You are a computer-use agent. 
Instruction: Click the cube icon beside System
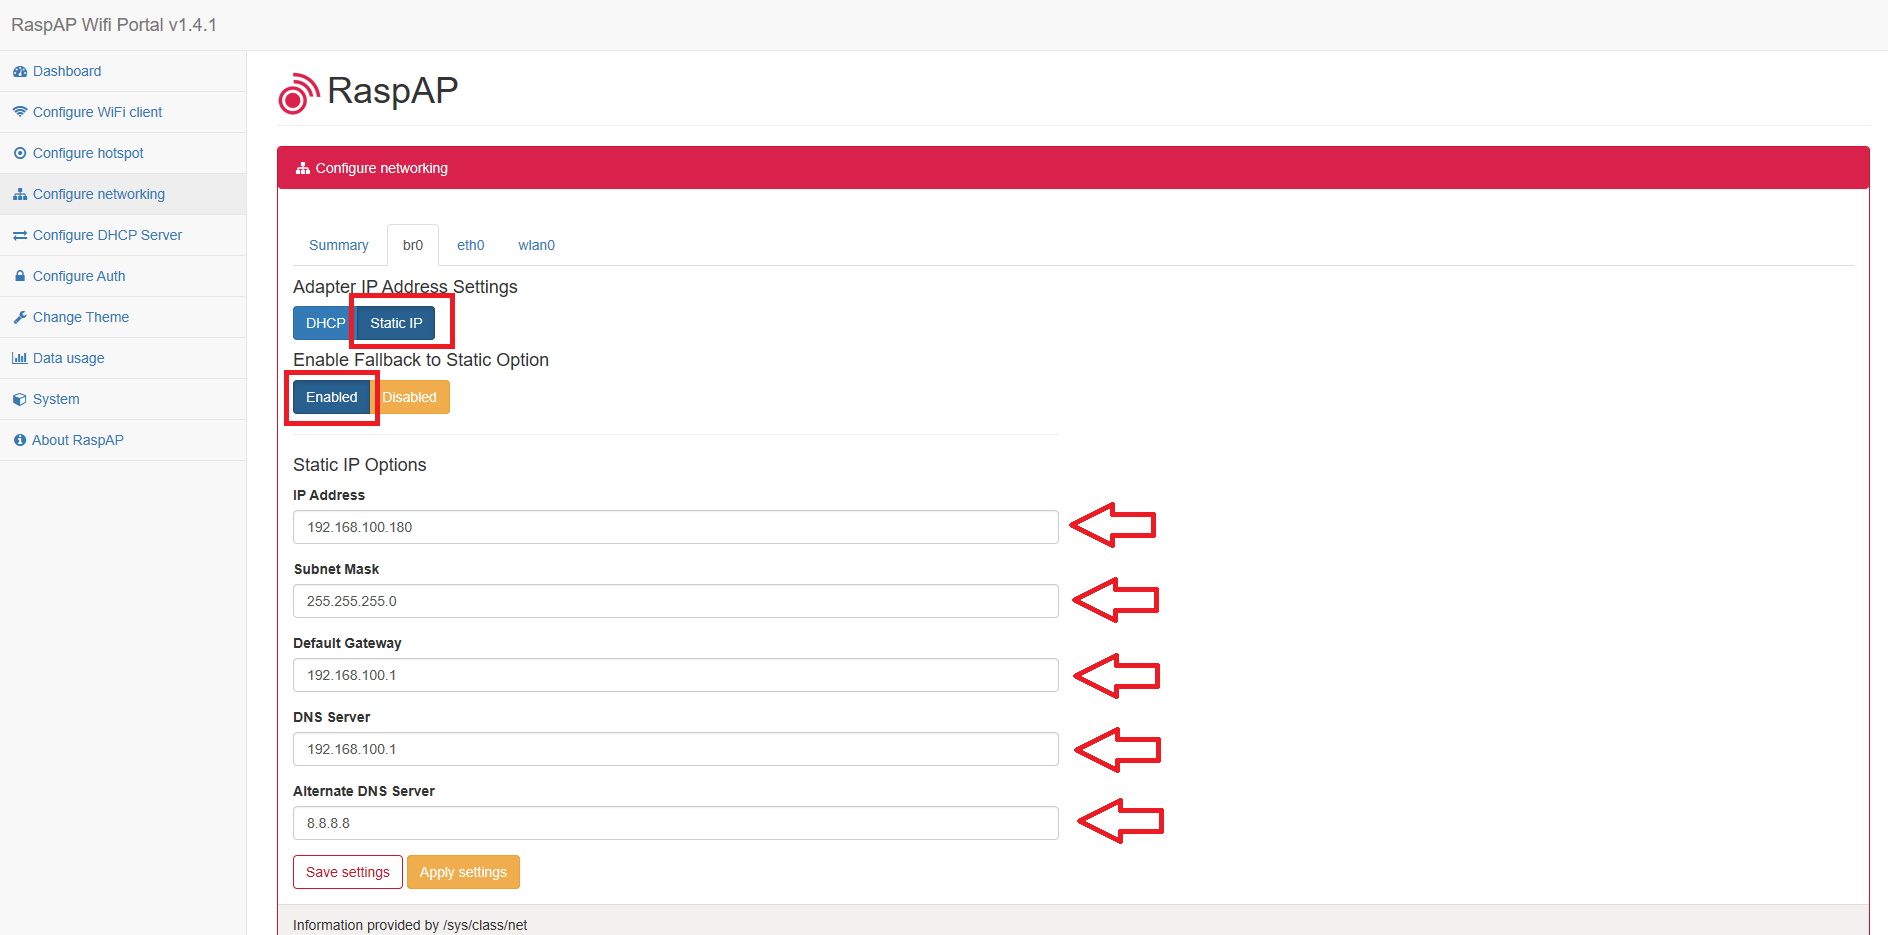[x=20, y=399]
